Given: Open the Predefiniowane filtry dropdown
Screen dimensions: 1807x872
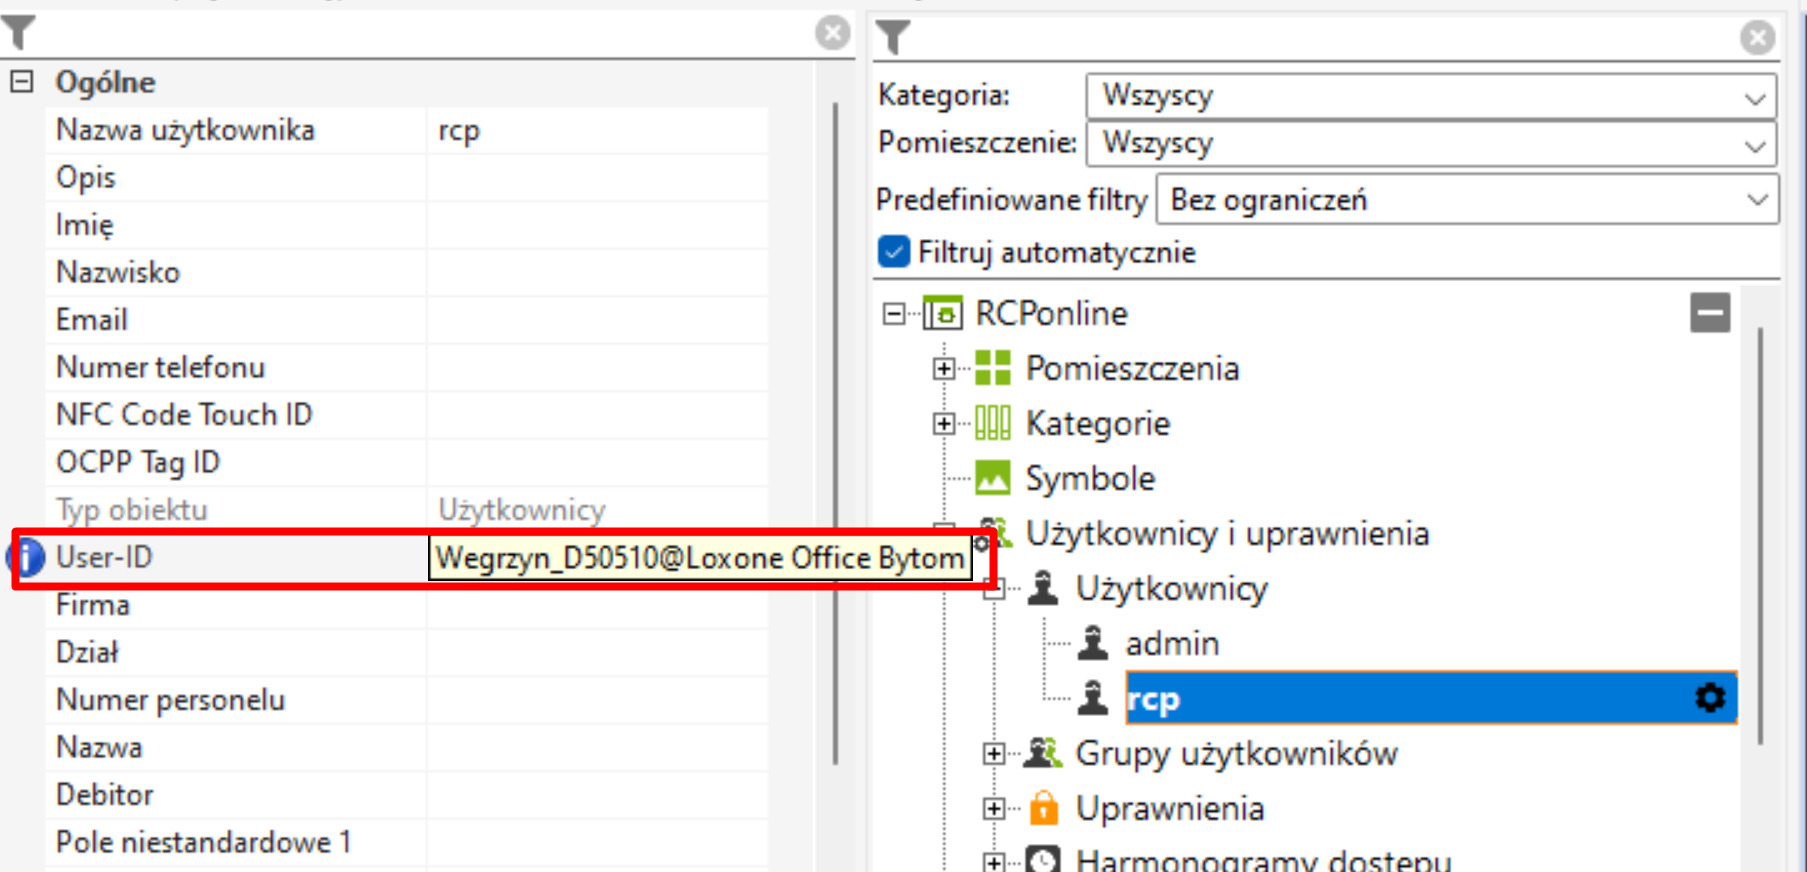Looking at the screenshot, I should [x=1466, y=200].
